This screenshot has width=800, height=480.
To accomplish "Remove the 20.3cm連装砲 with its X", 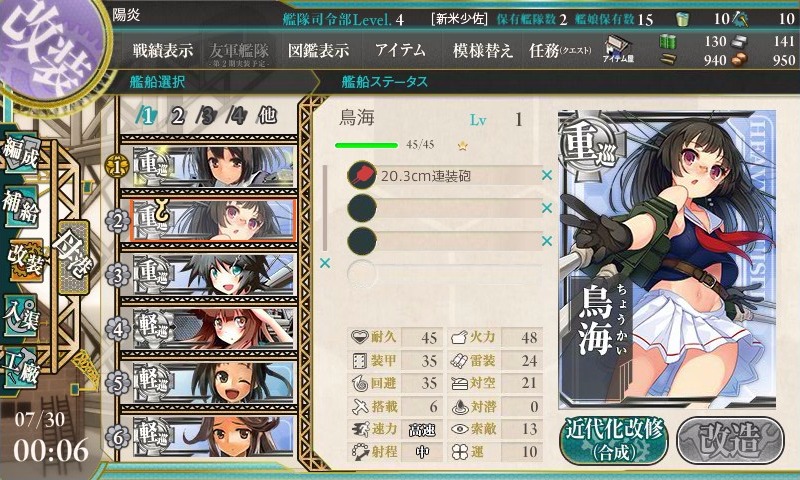I will pyautogui.click(x=547, y=175).
